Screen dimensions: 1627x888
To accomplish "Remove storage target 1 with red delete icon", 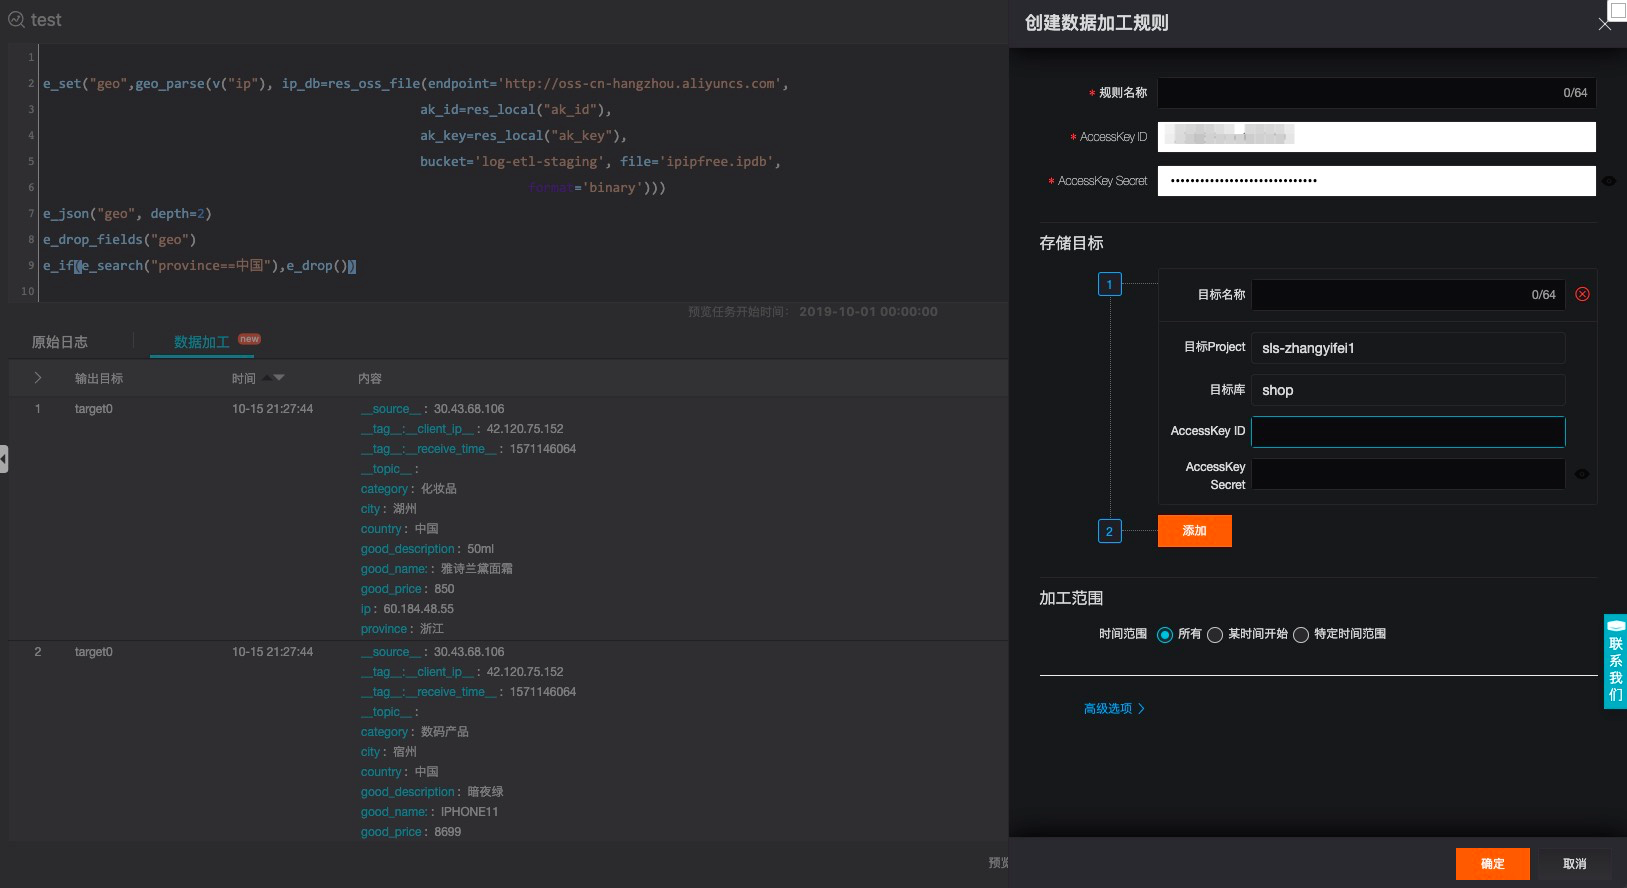I will tap(1582, 294).
